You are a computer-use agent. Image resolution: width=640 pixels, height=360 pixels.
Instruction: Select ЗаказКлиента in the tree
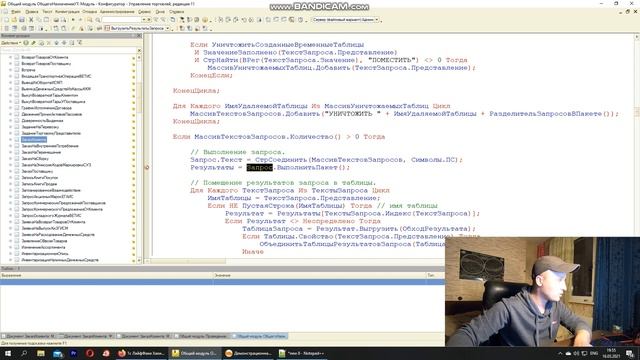(34, 140)
